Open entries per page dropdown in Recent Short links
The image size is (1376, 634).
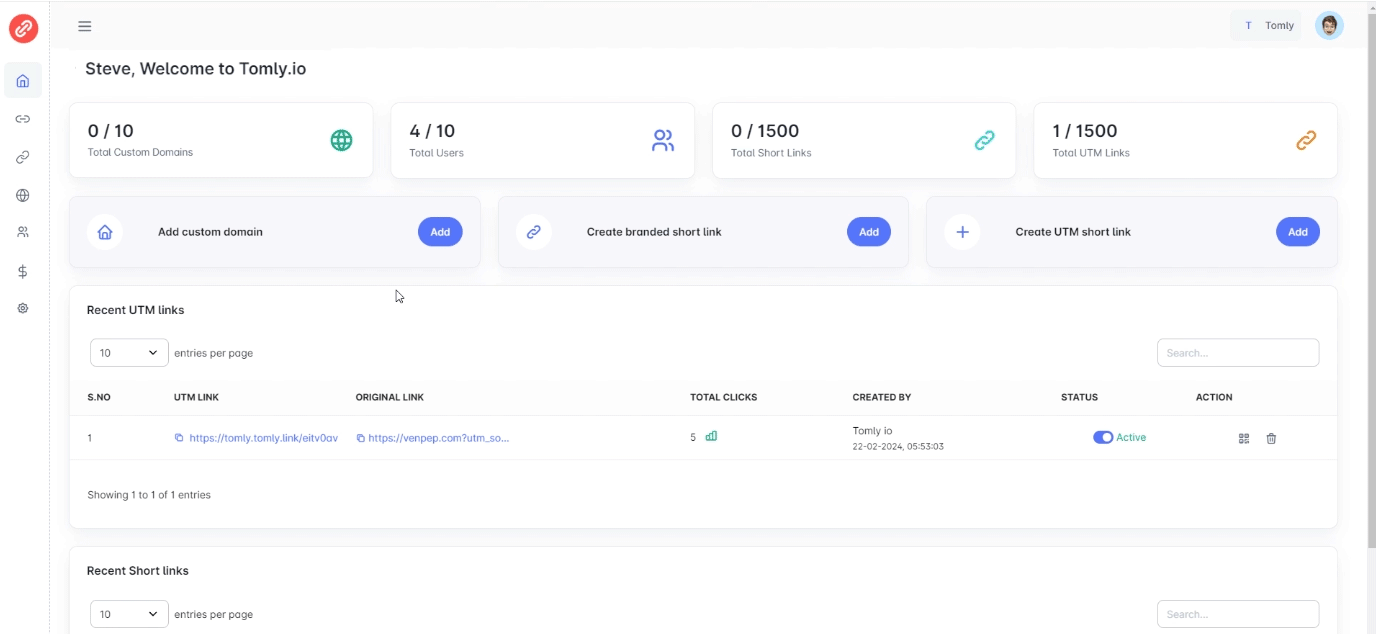[x=129, y=614]
